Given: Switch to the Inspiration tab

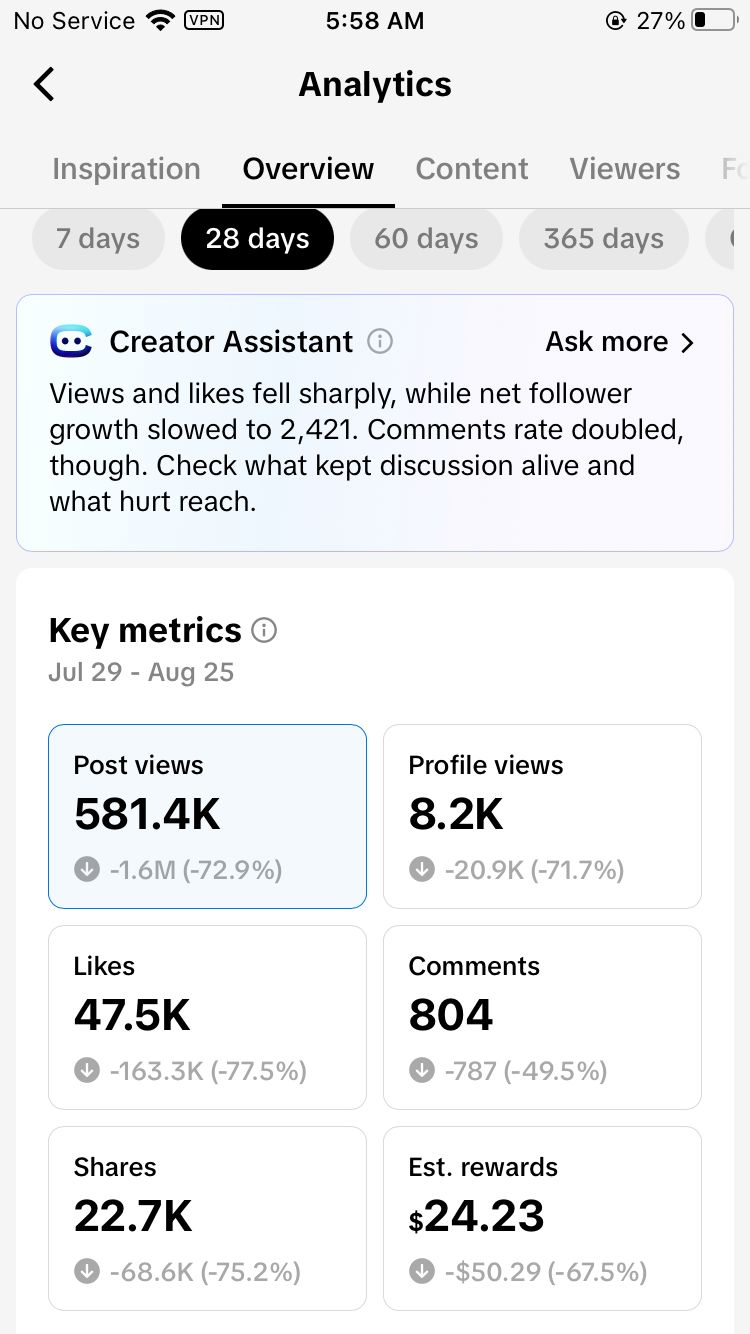Looking at the screenshot, I should (x=126, y=169).
